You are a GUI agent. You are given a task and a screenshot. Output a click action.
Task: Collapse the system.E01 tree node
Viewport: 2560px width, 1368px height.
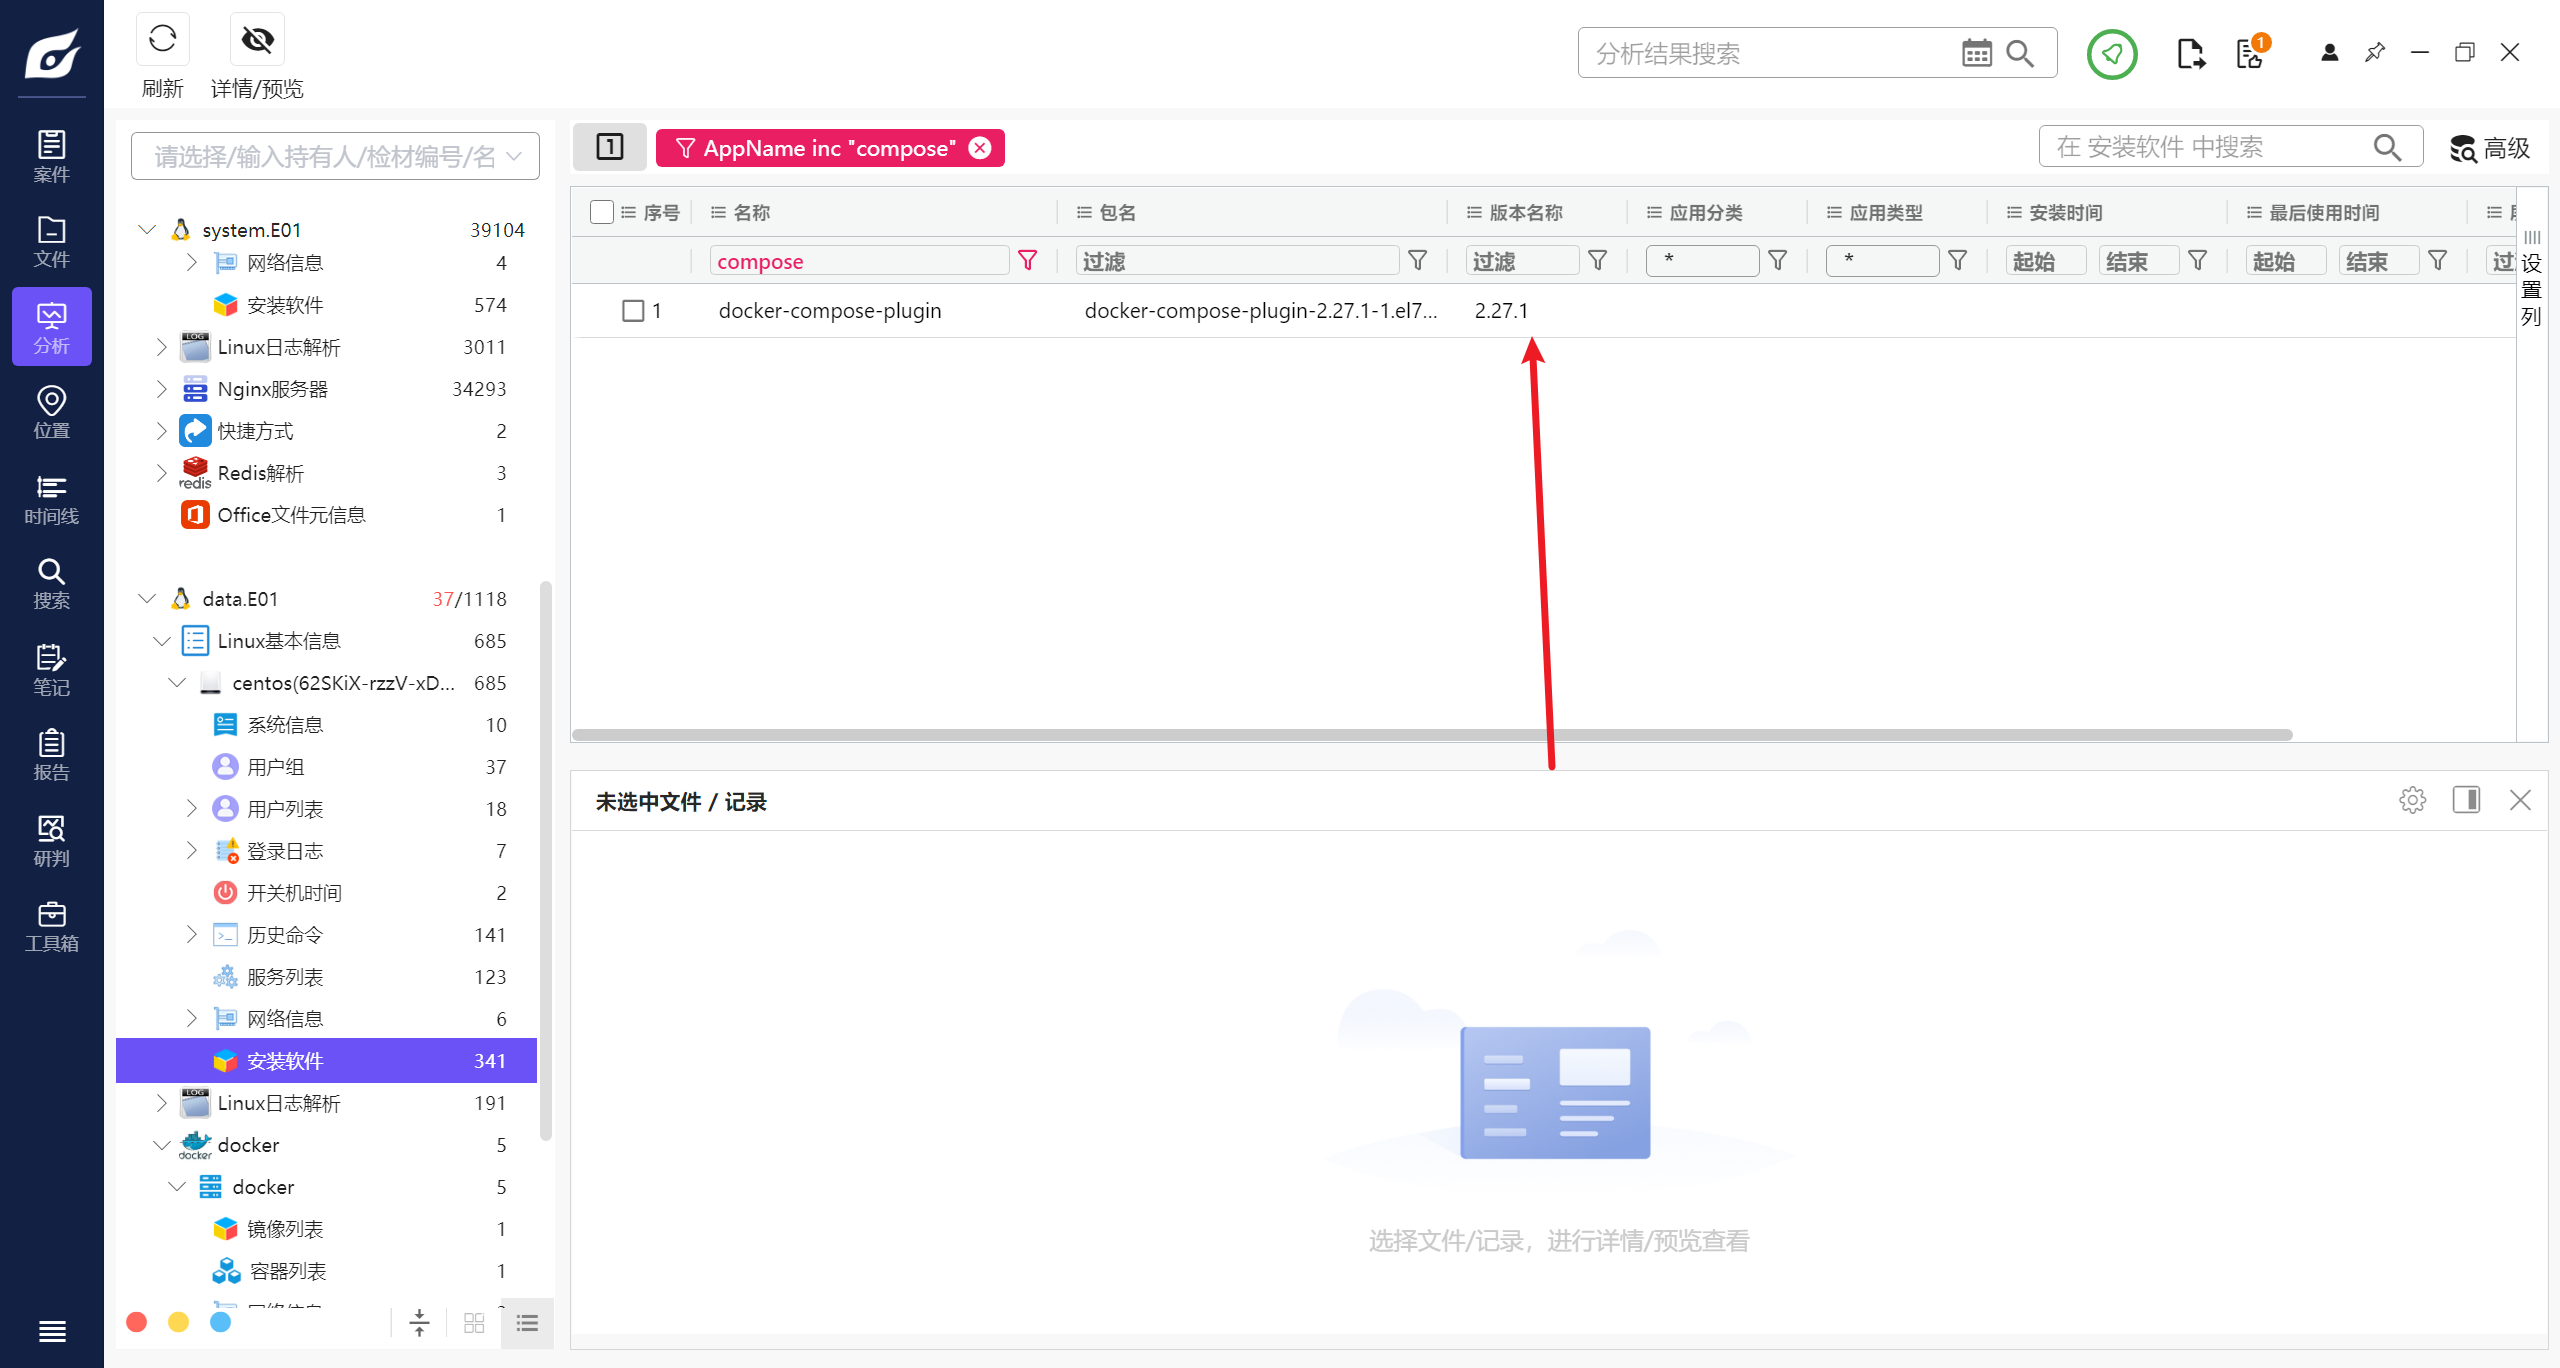(x=147, y=230)
